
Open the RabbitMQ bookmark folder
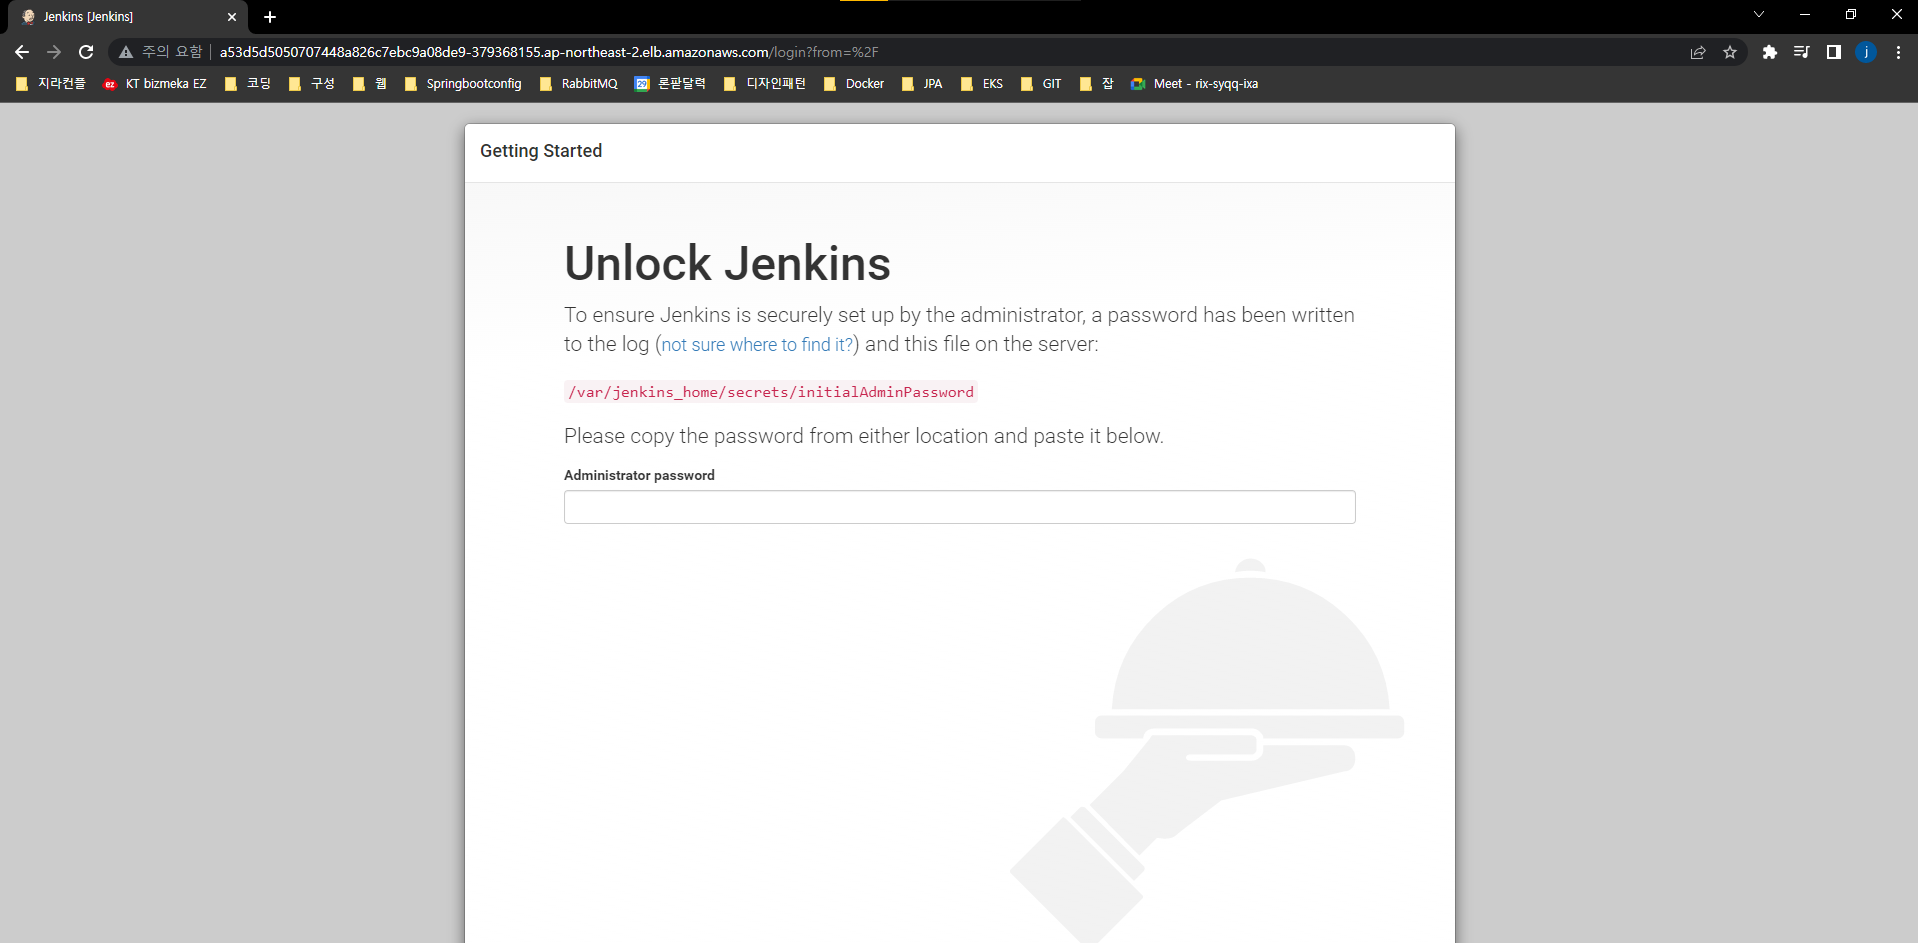[579, 84]
